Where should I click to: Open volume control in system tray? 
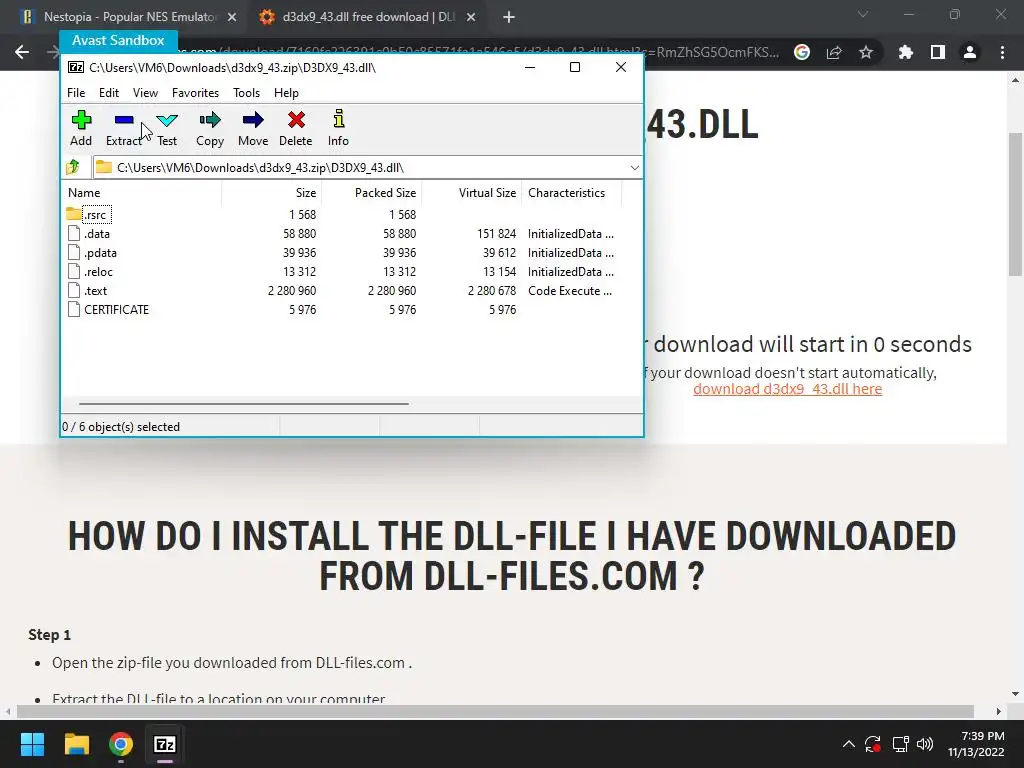click(x=925, y=744)
